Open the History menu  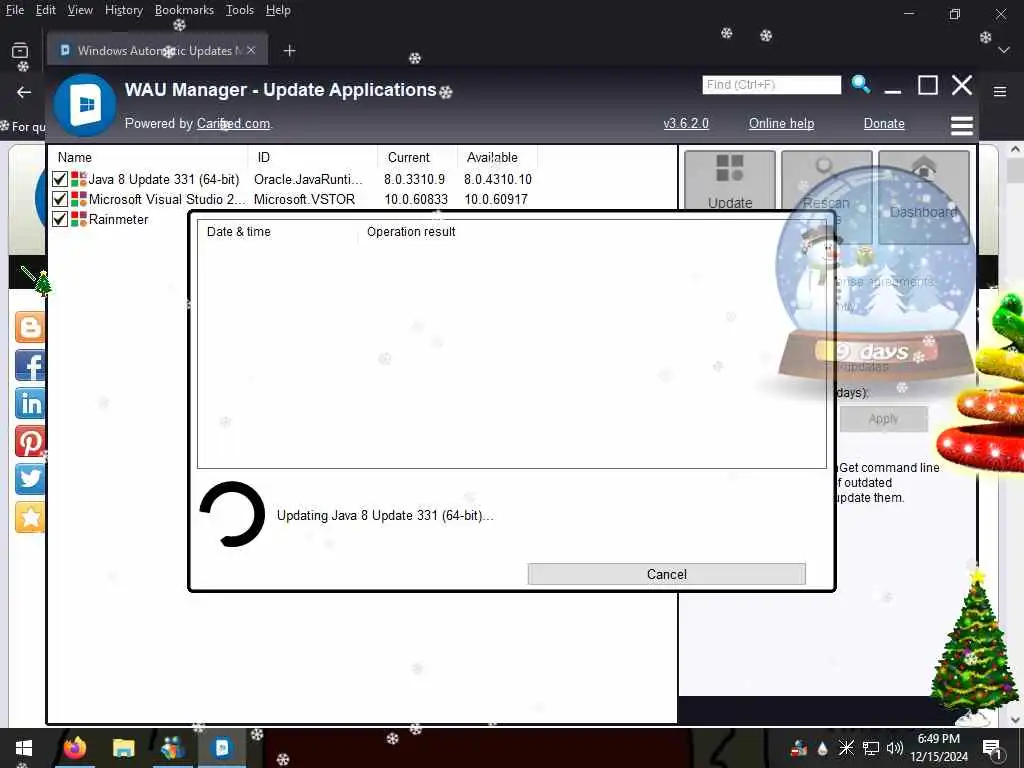pos(123,10)
